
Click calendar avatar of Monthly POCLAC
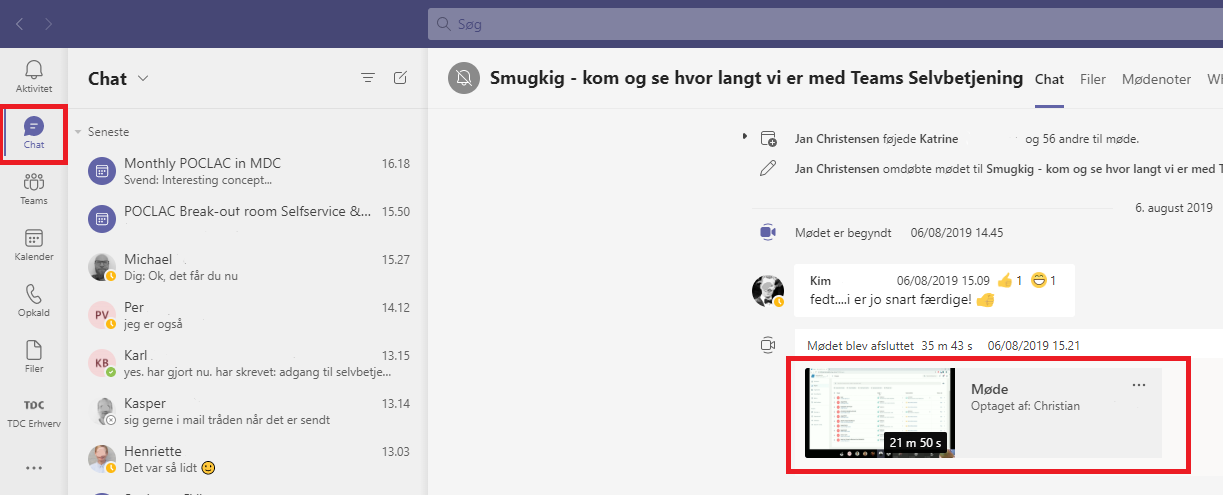coord(103,171)
